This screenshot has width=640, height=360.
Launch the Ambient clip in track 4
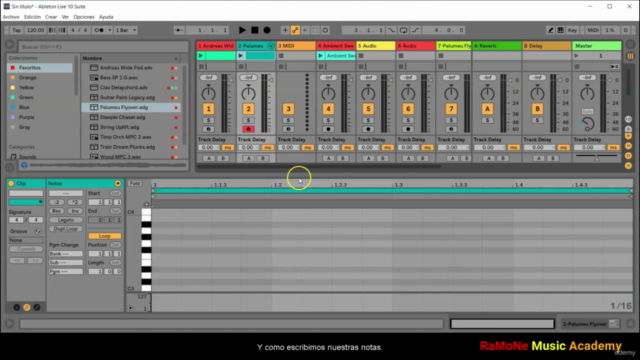(321, 56)
